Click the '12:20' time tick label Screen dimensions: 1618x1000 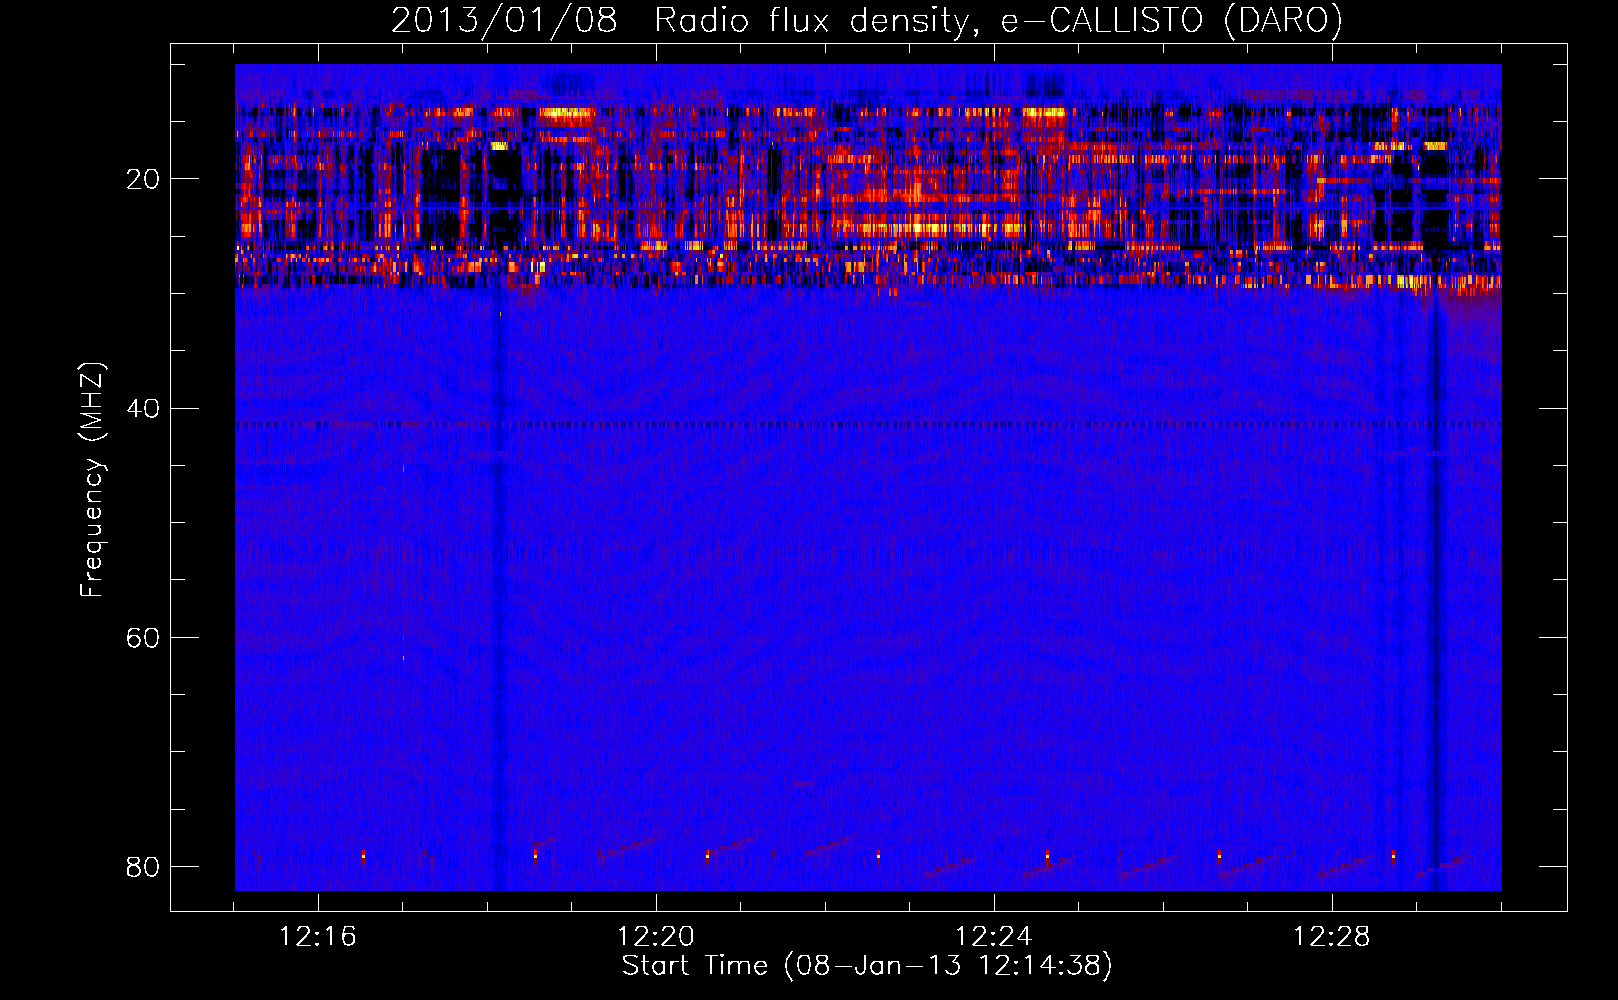click(x=656, y=937)
